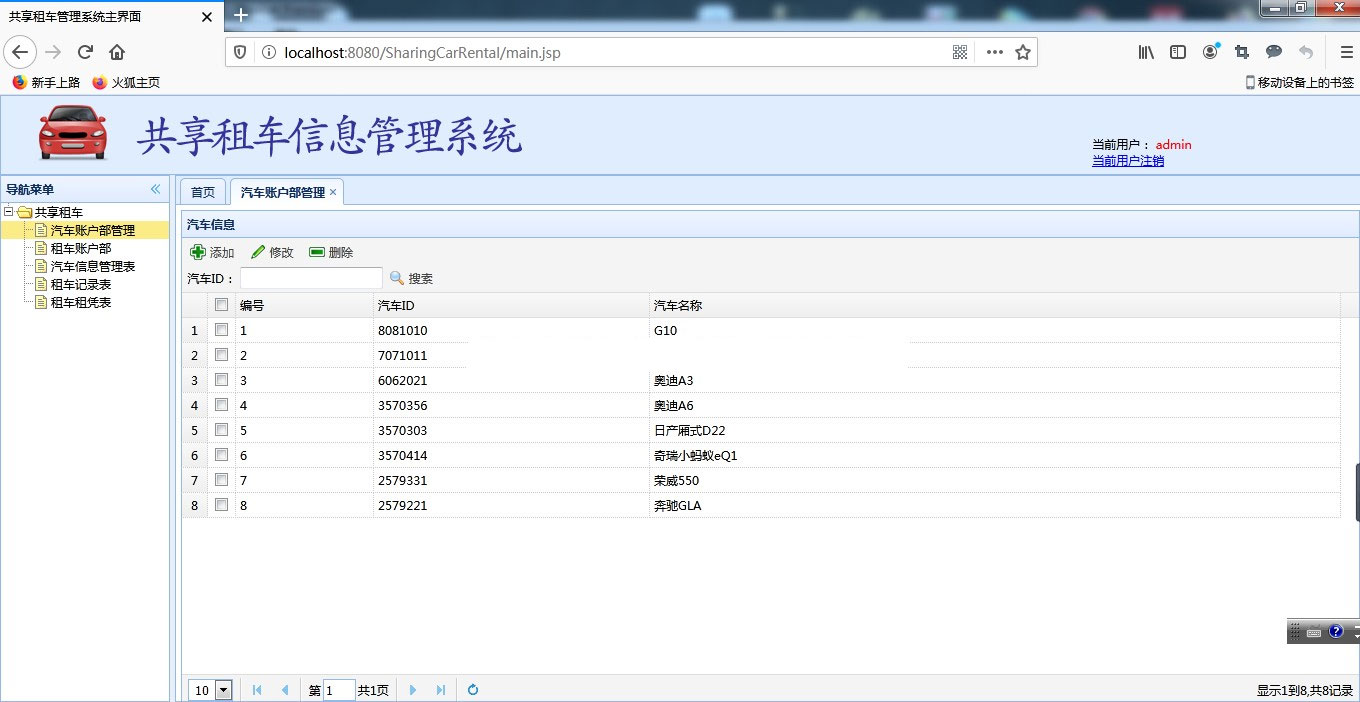The width and height of the screenshot is (1360, 702).
Task: Log out via the 当前用户注销 link
Action: tap(1128, 160)
